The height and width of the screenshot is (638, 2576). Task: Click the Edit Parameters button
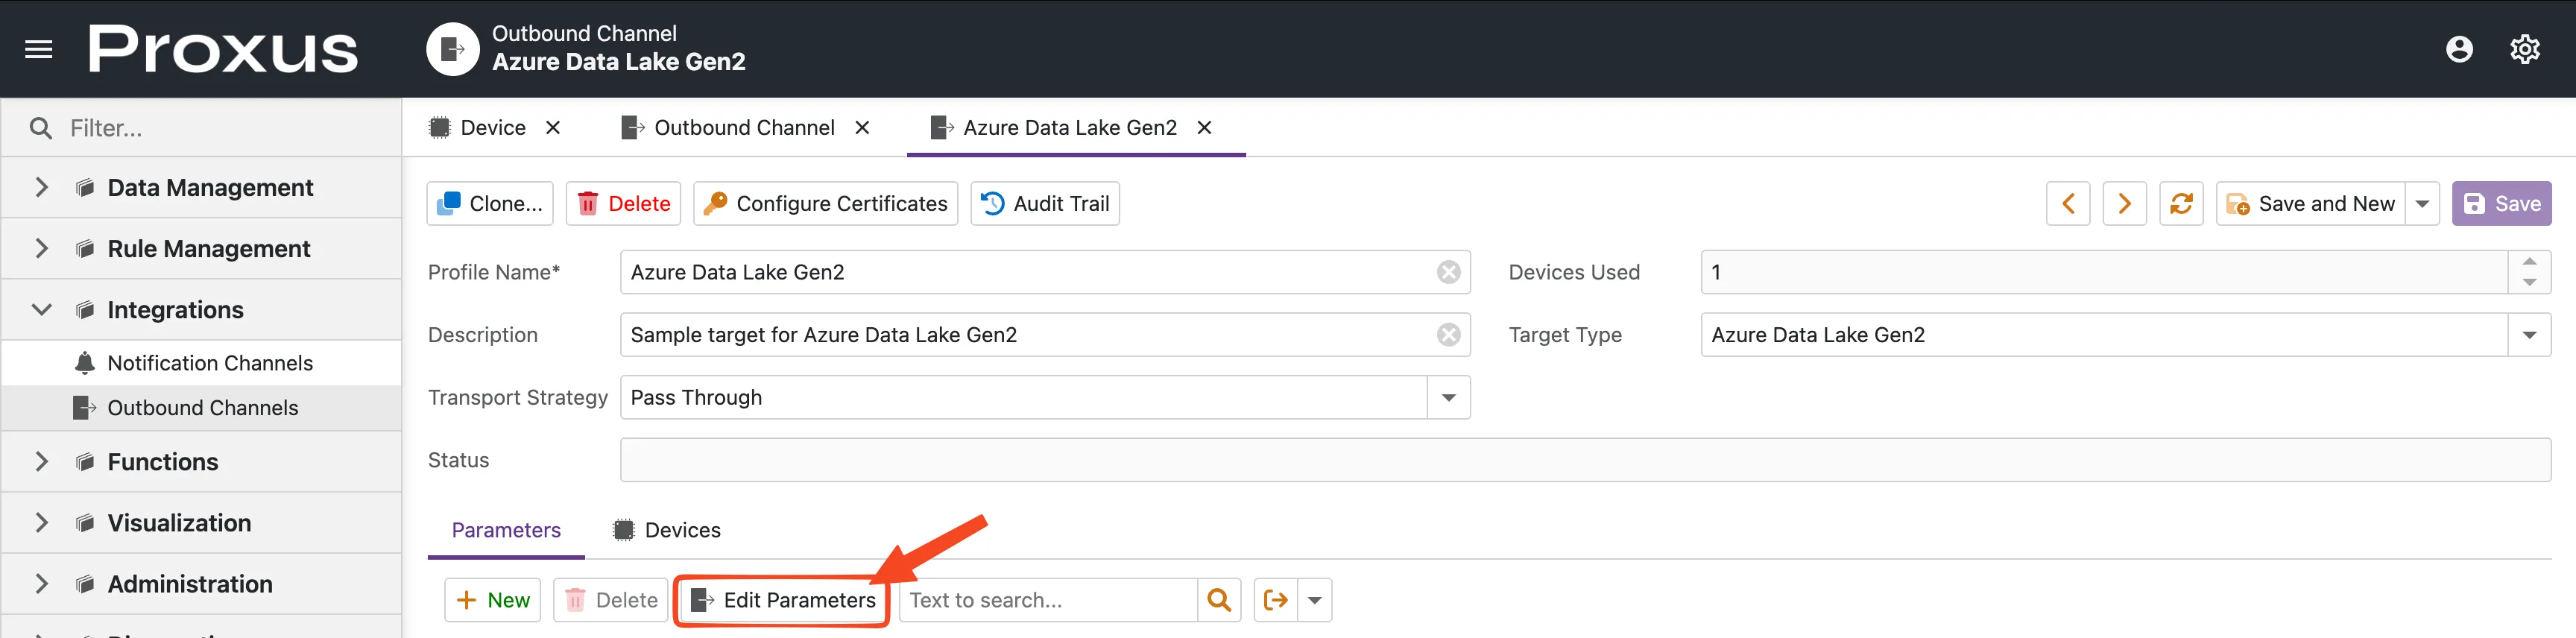coord(783,600)
